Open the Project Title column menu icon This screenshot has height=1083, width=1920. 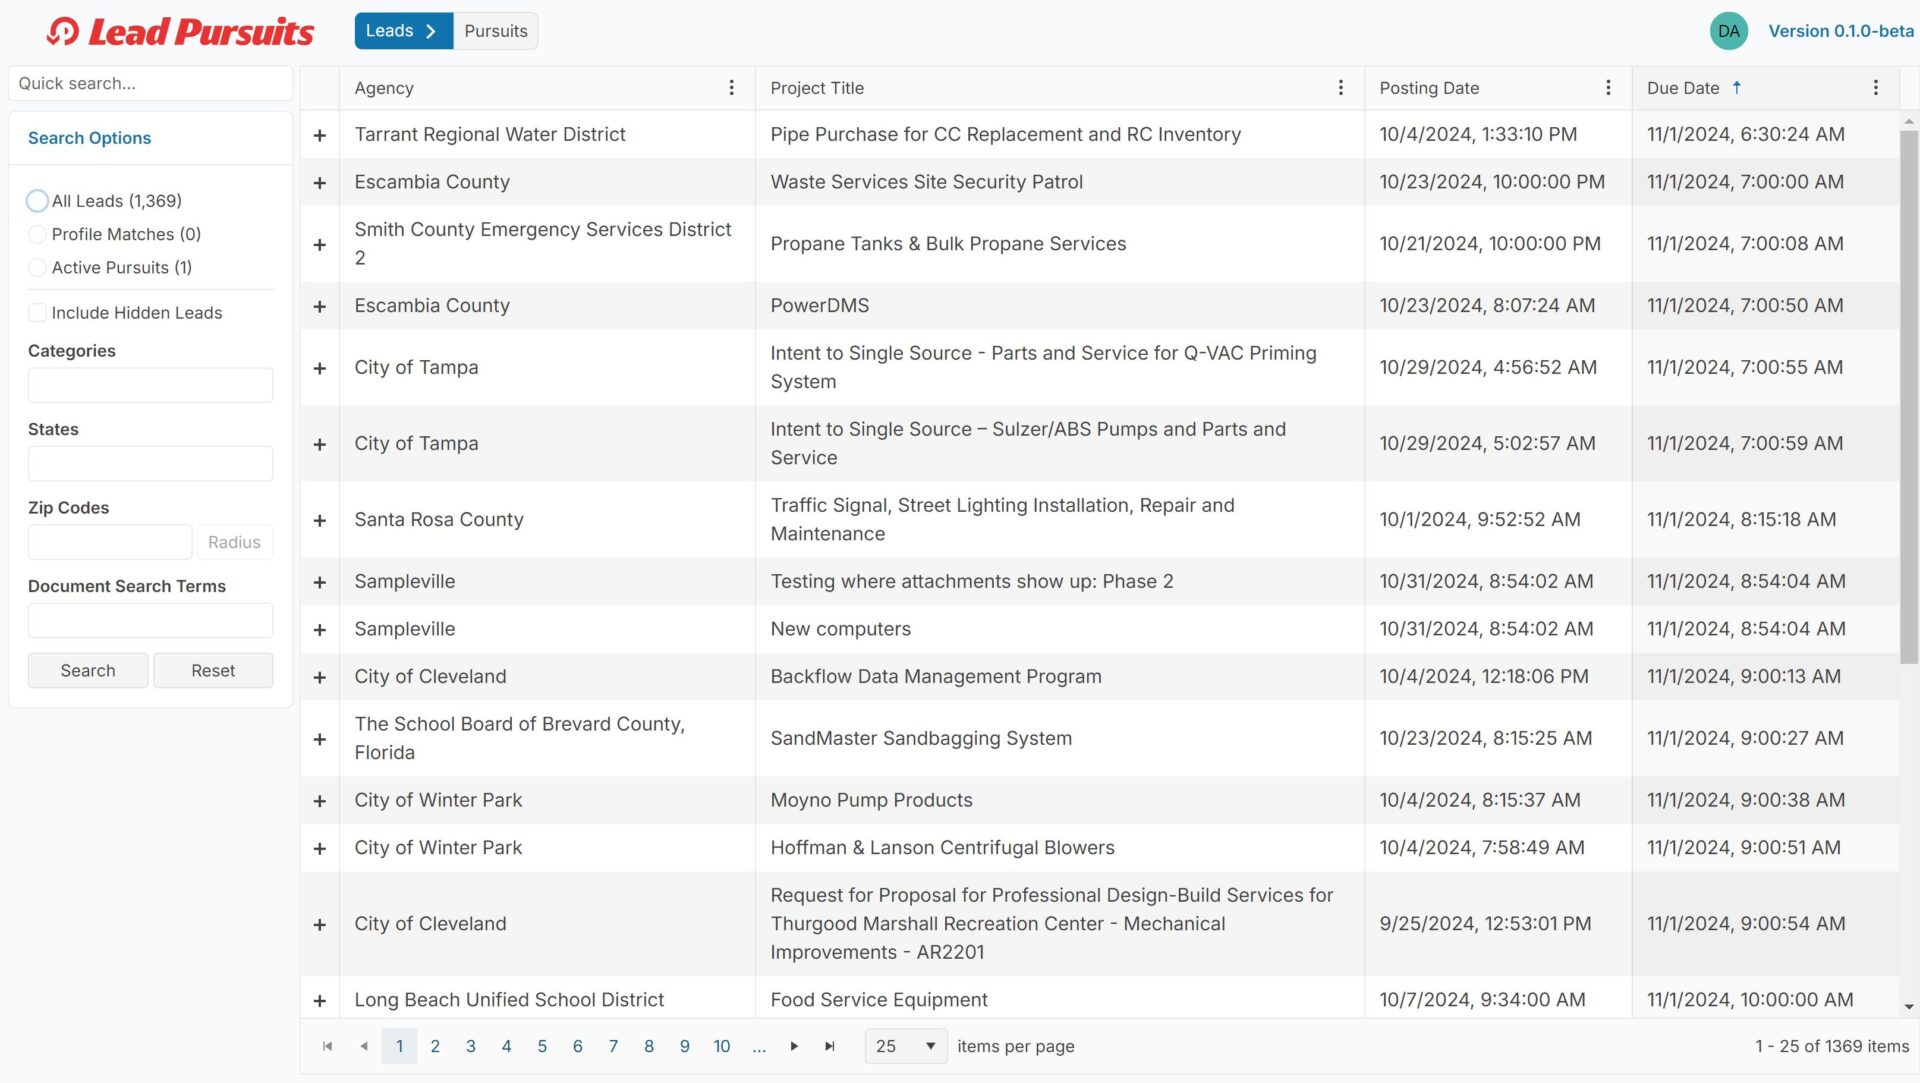[x=1340, y=88]
